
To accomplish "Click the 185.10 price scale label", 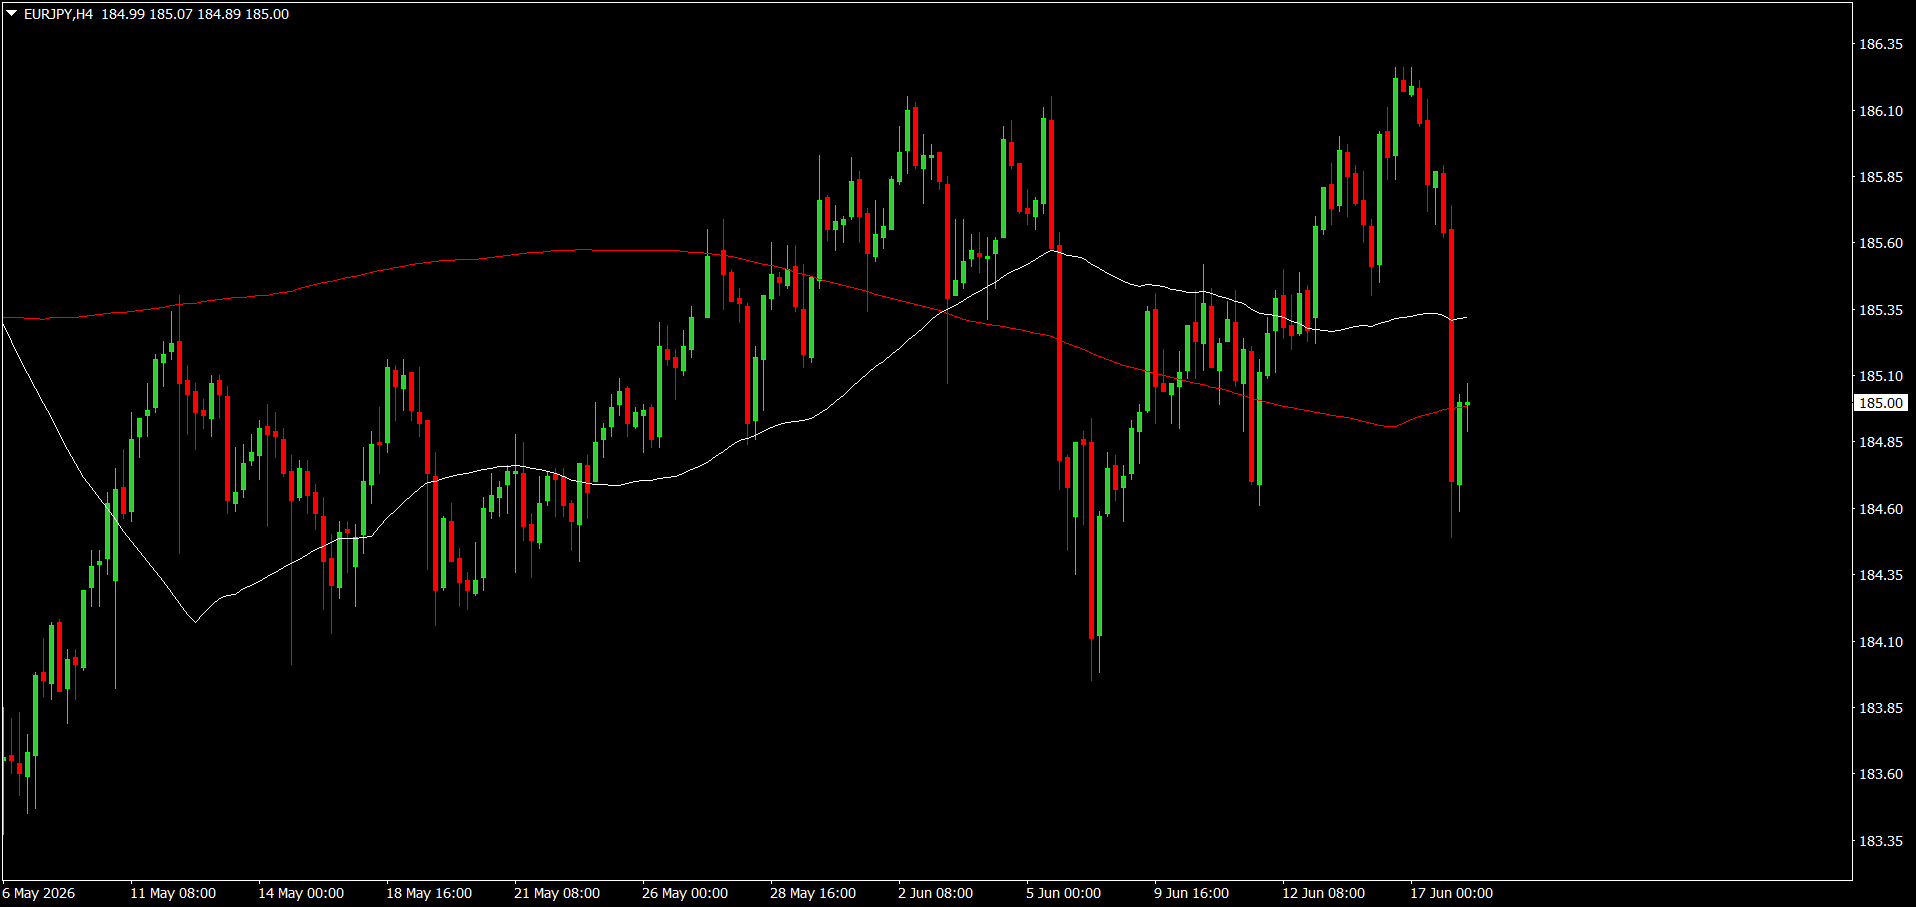I will tap(1880, 376).
